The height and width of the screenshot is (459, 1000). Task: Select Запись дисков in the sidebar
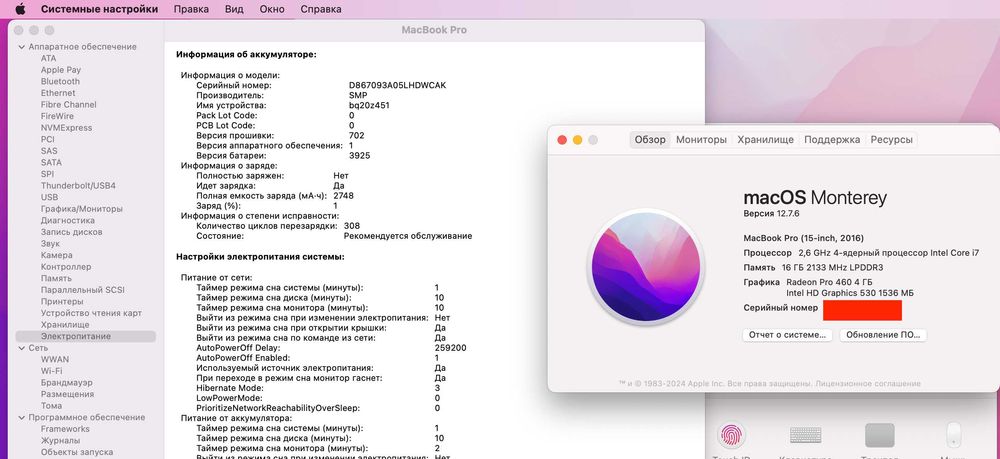coord(71,232)
